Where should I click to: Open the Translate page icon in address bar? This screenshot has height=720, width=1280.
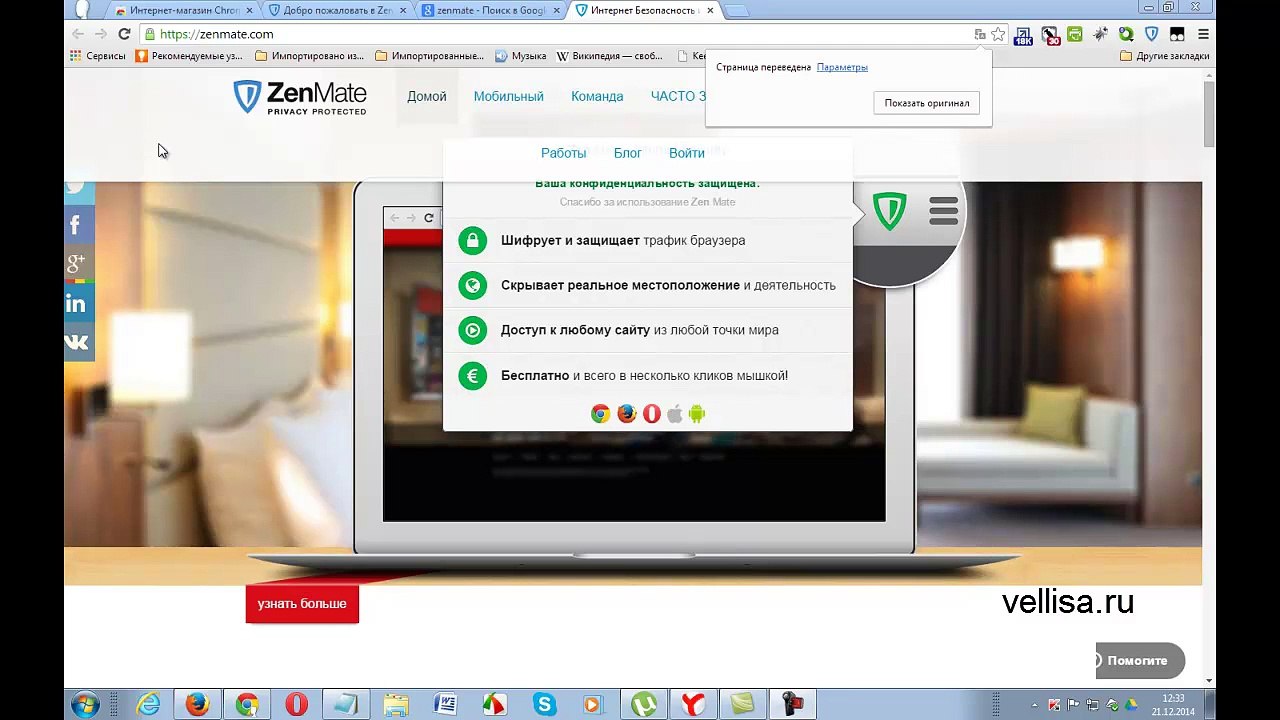(x=980, y=34)
